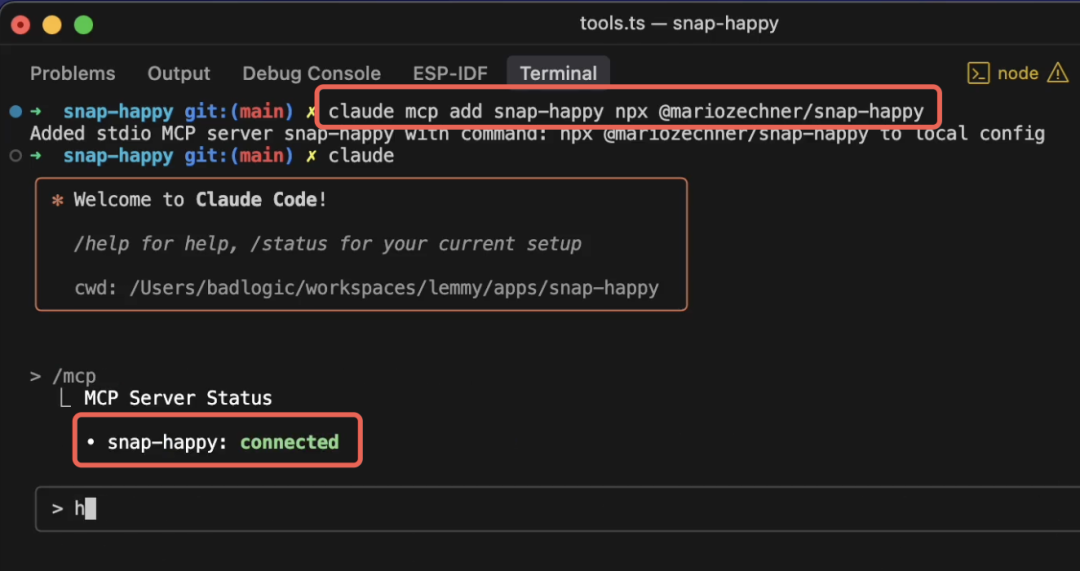
Task: Click the blue command status dot
Action: pos(15,111)
